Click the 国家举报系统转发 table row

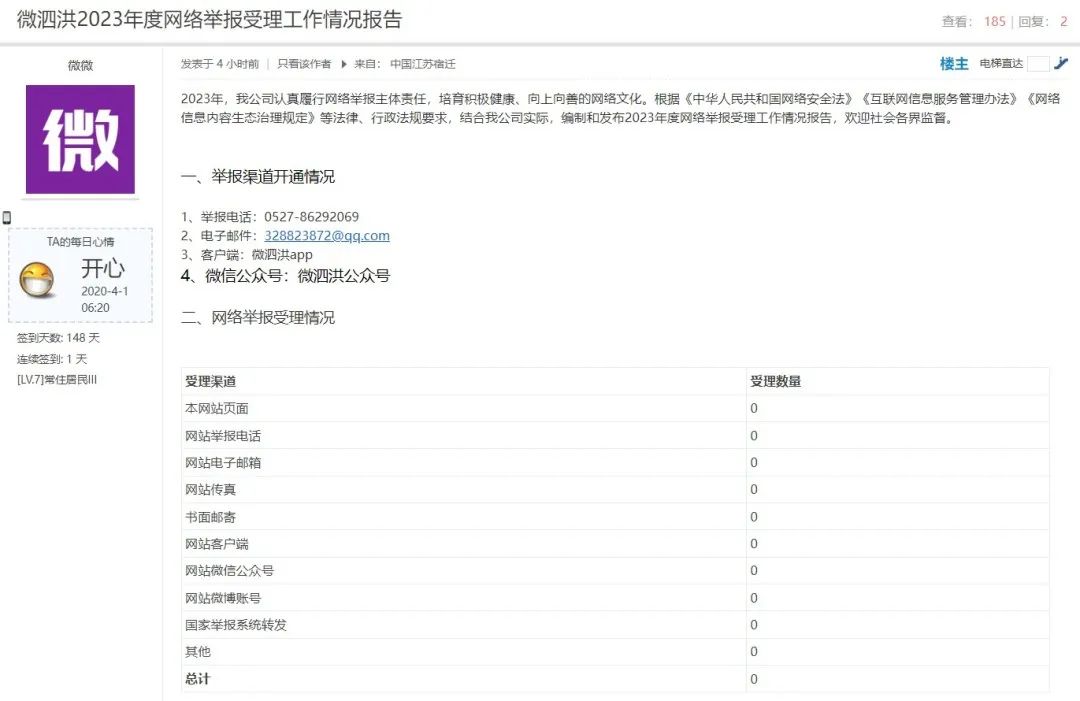[x=236, y=625]
